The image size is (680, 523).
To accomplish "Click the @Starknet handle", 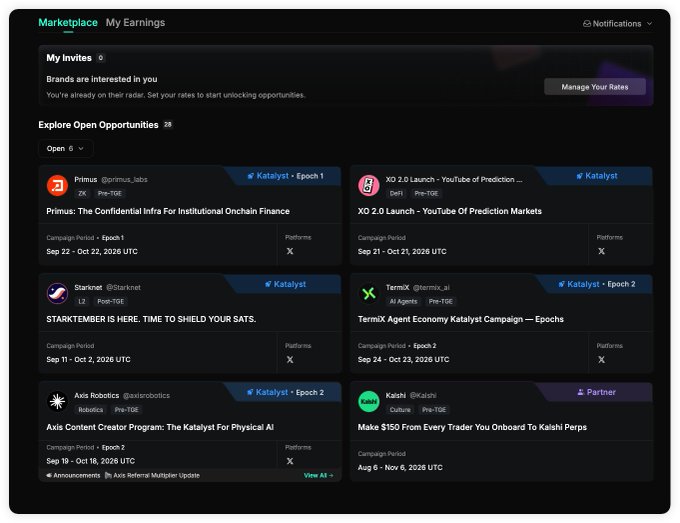I will point(123,288).
